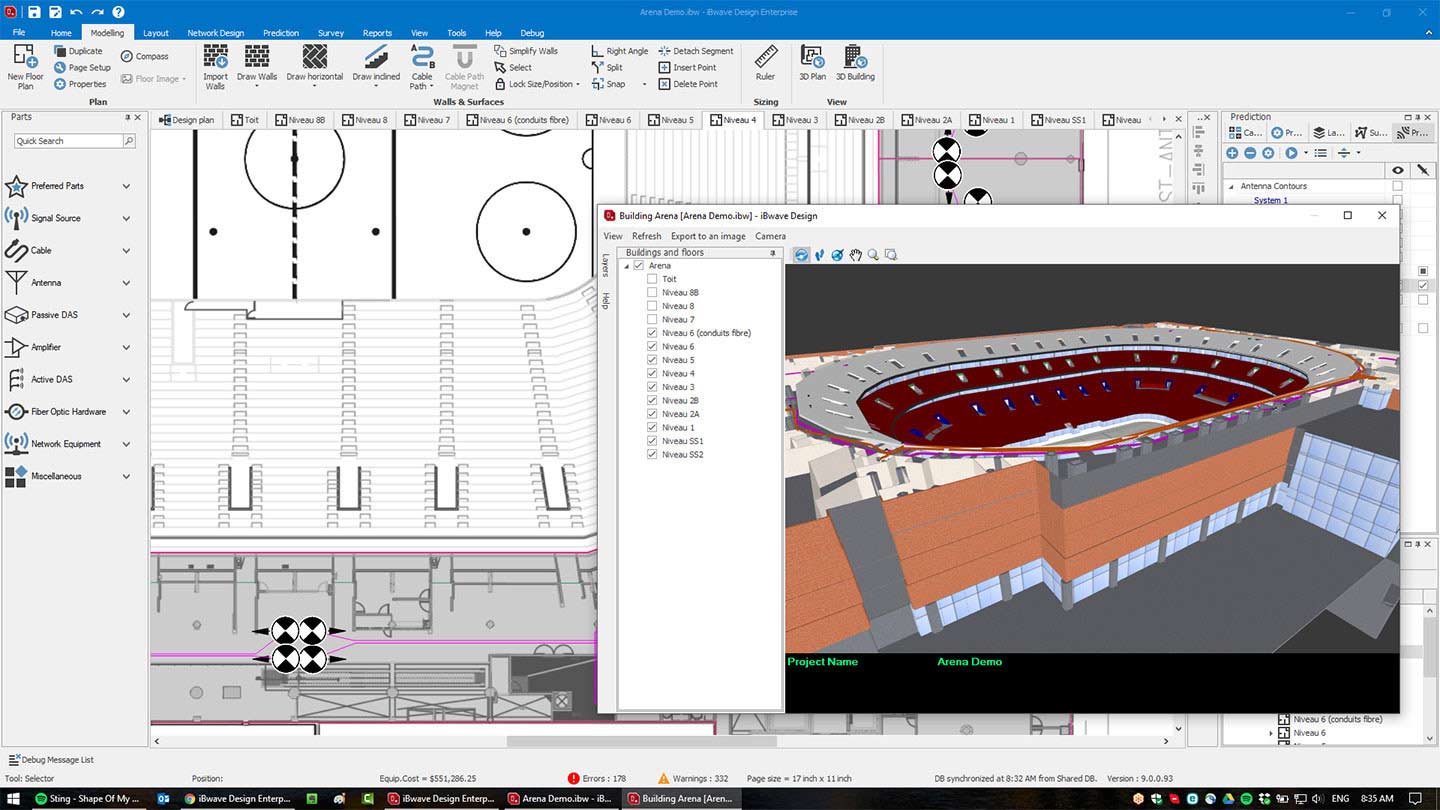Expand the Preferred Parts category
The height and width of the screenshot is (810, 1440).
coord(126,186)
